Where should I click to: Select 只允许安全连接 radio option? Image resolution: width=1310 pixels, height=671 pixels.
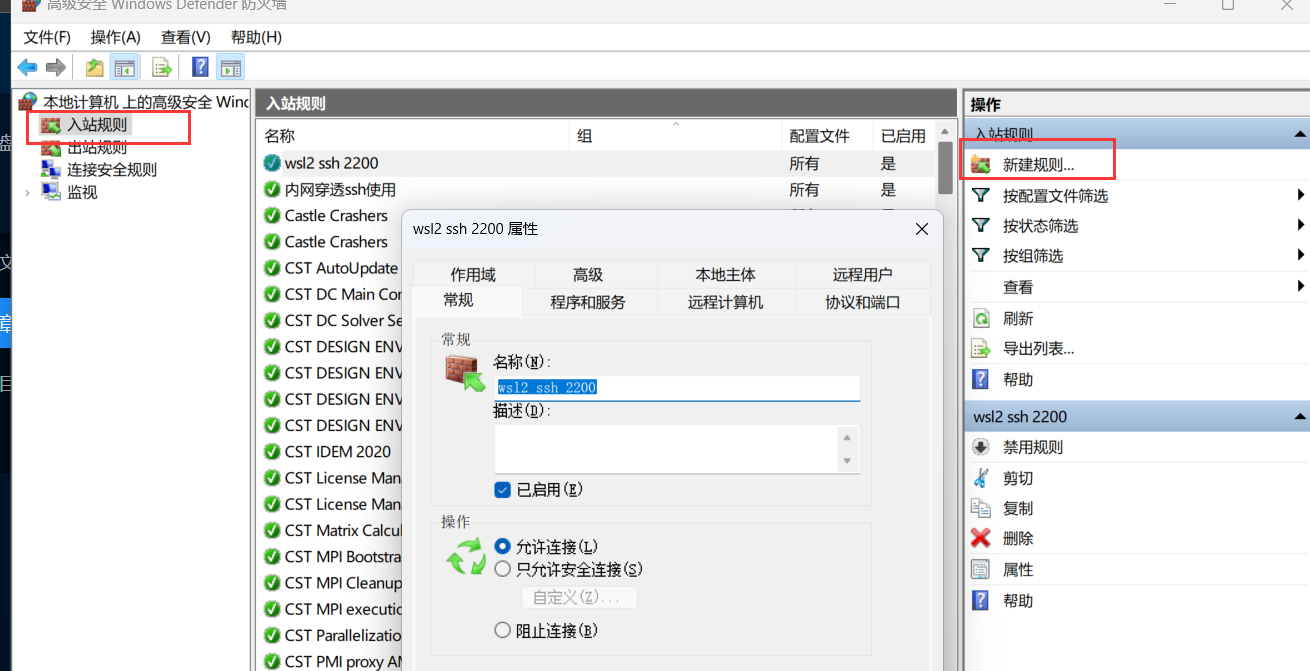click(503, 569)
